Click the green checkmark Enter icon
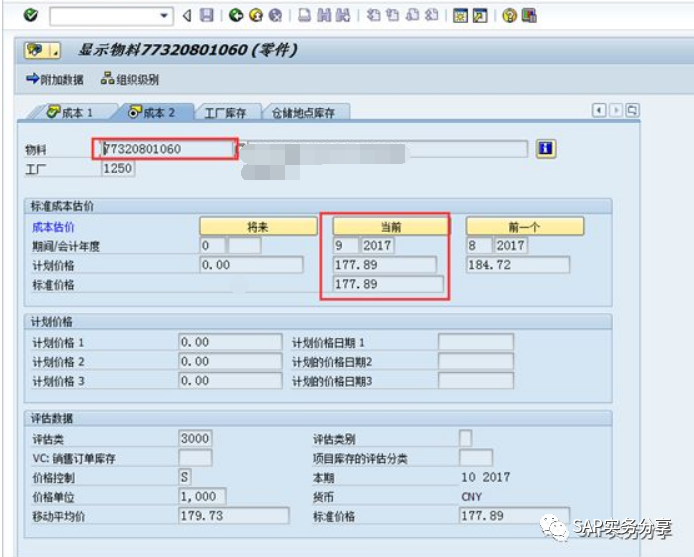 [x=30, y=15]
